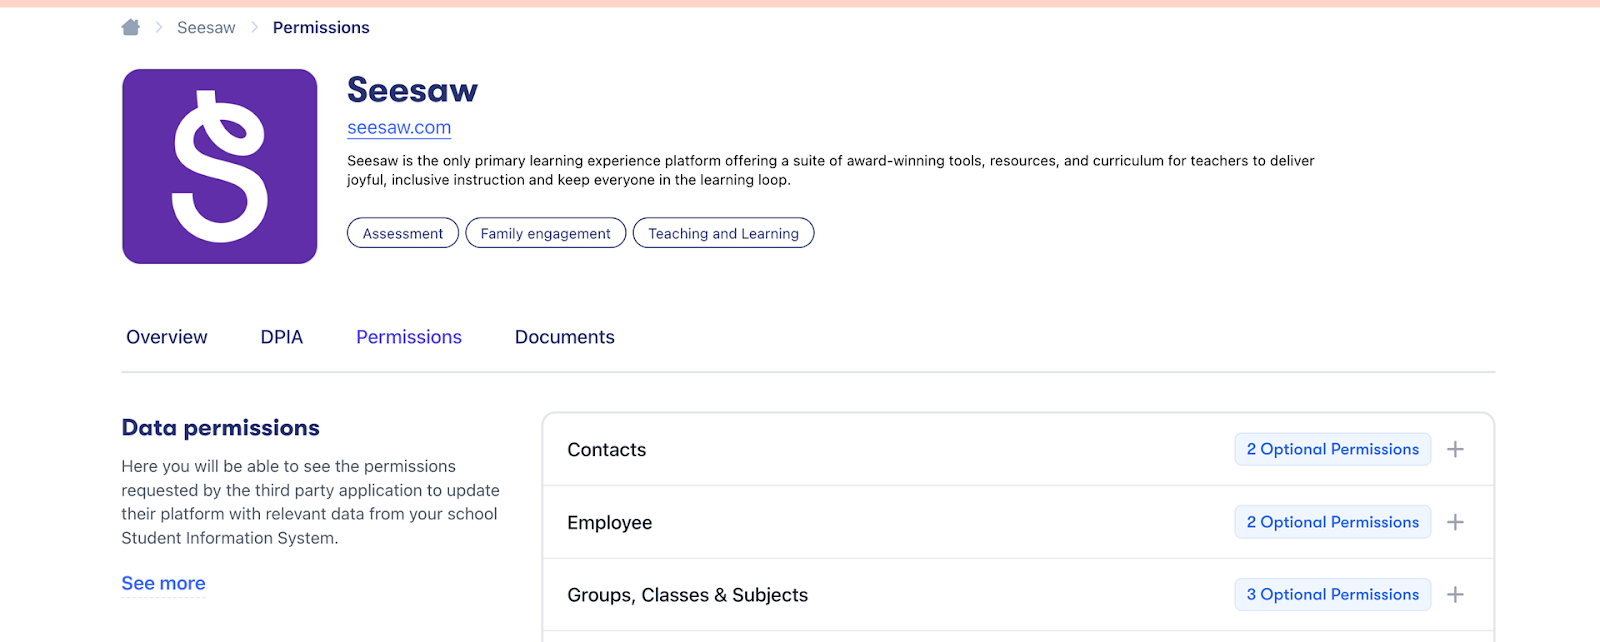Click Contacts' 2 Optional Permissions badge
This screenshot has width=1600, height=642.
tap(1332, 450)
